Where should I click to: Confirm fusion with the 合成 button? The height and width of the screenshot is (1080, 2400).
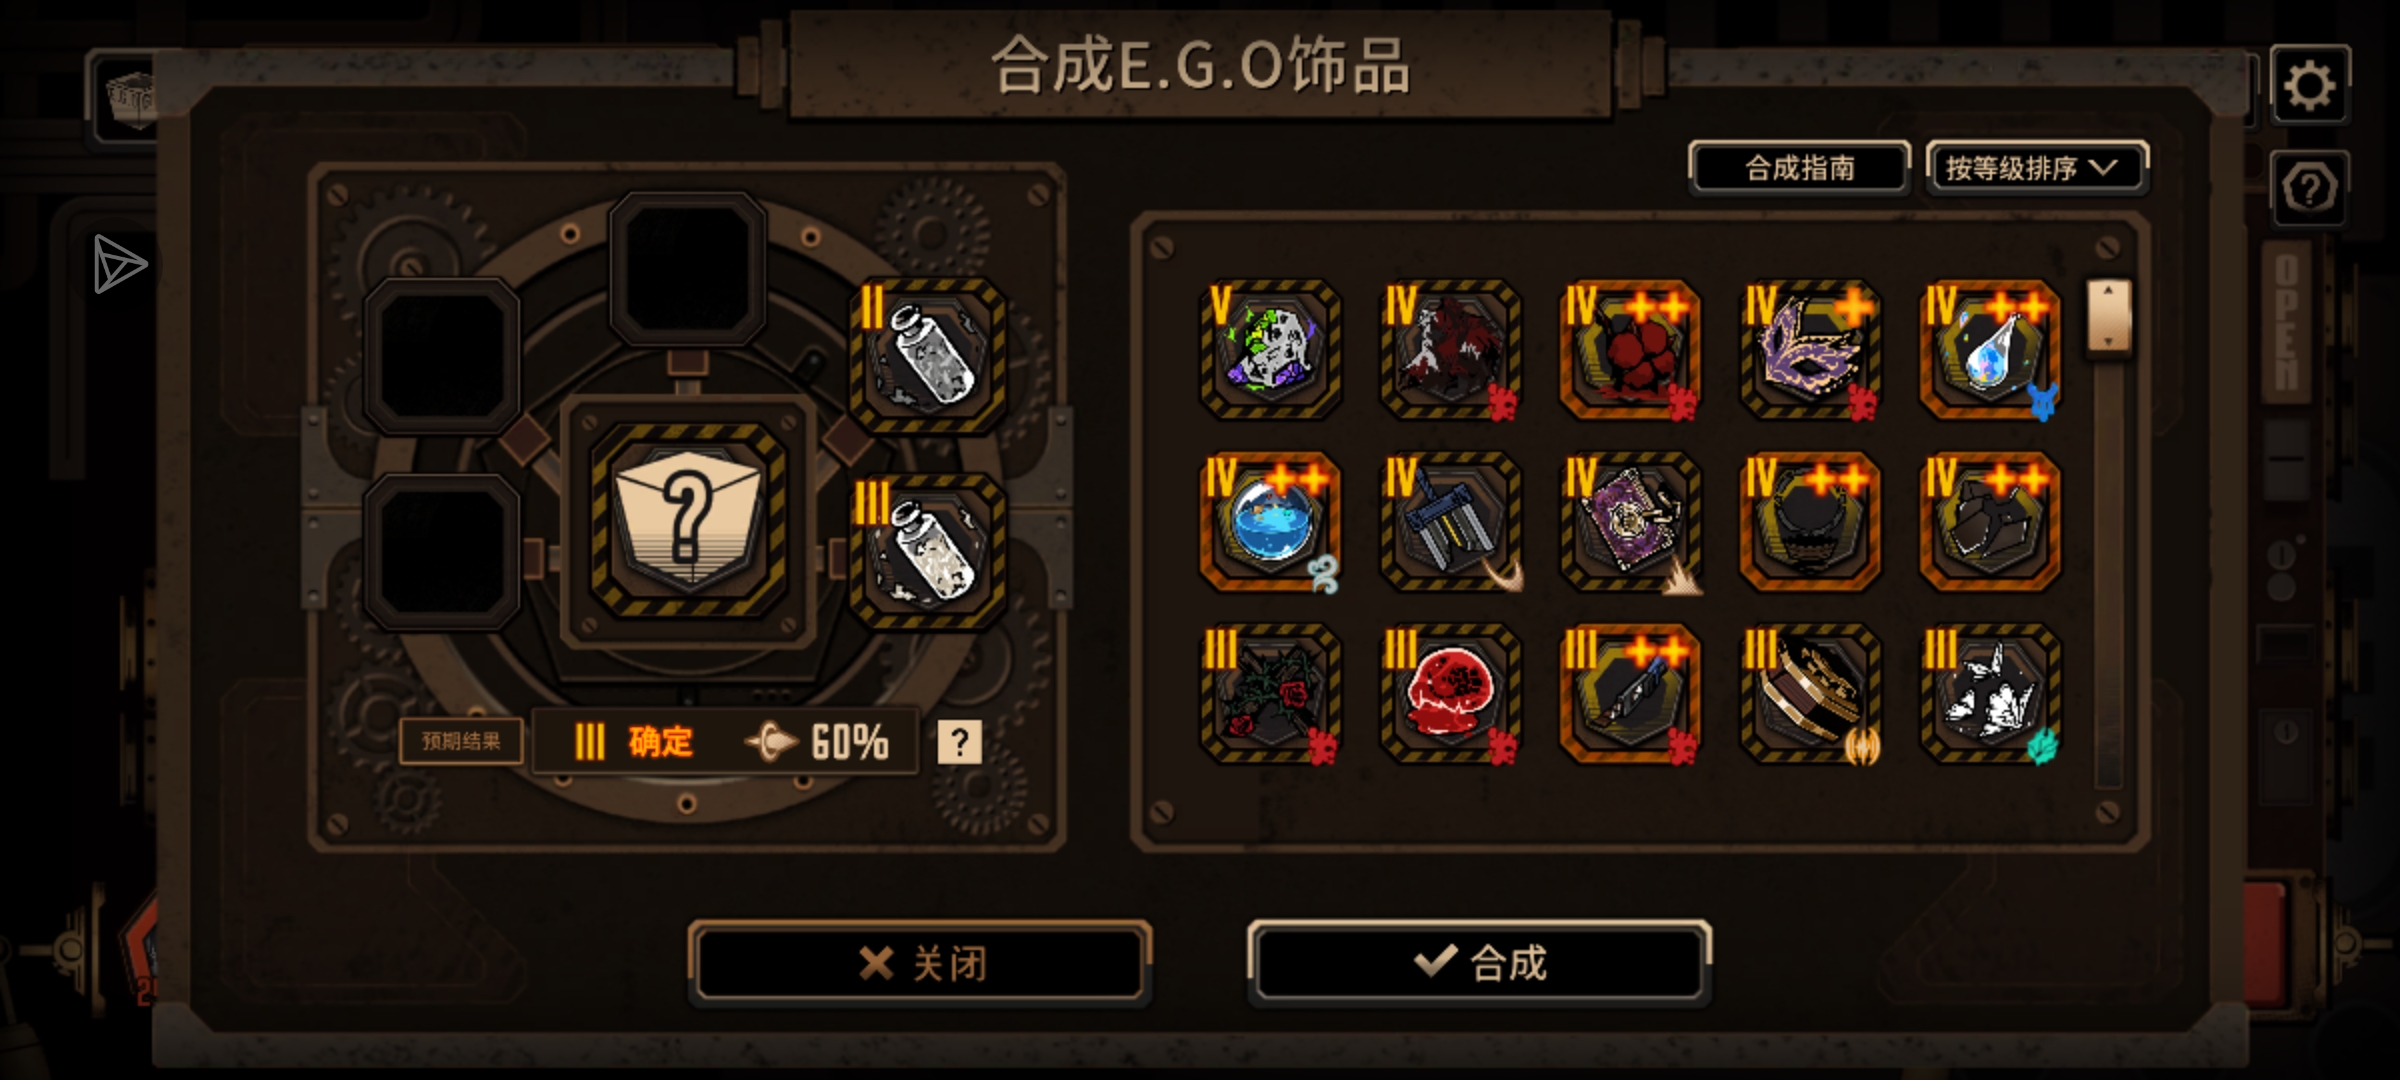[1480, 963]
